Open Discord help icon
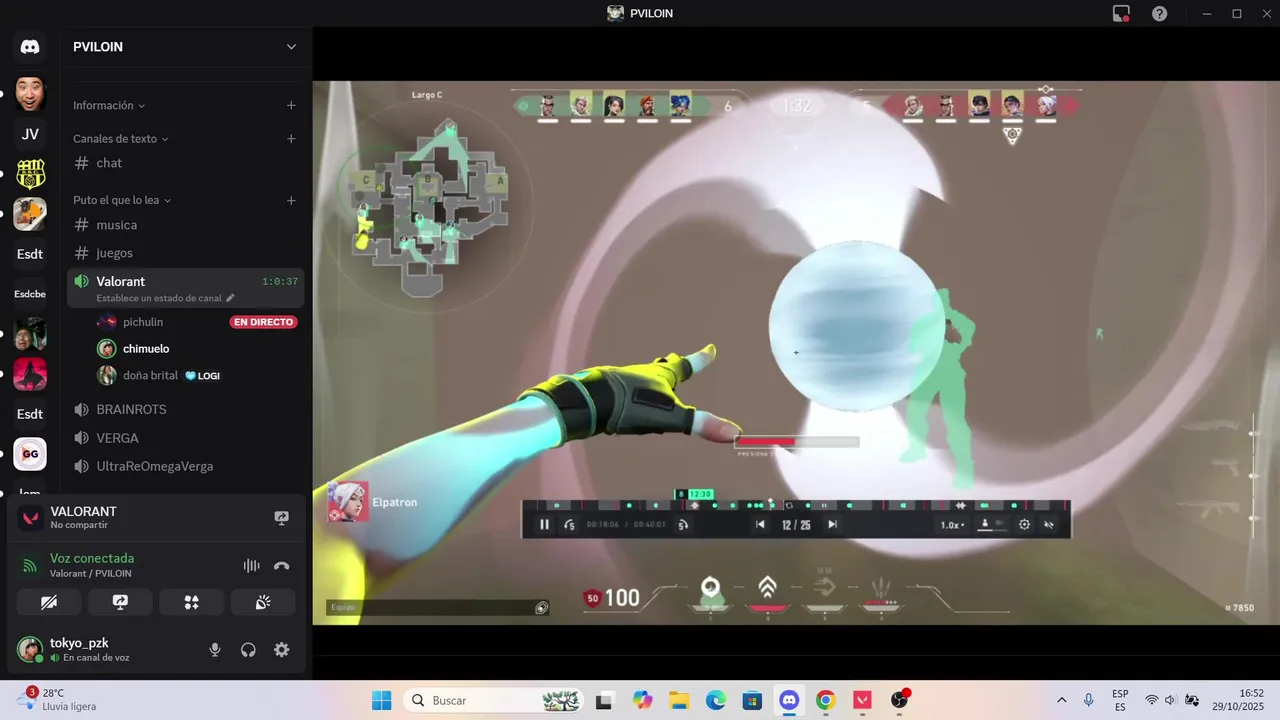Image resolution: width=1280 pixels, height=720 pixels. pos(1159,13)
